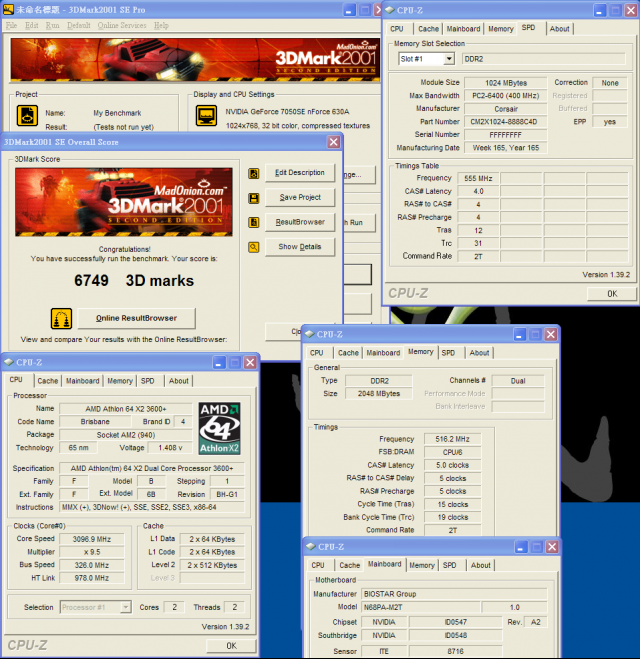Open the Edit menu in 3DMark
Image resolution: width=640 pixels, height=659 pixels.
(x=32, y=25)
